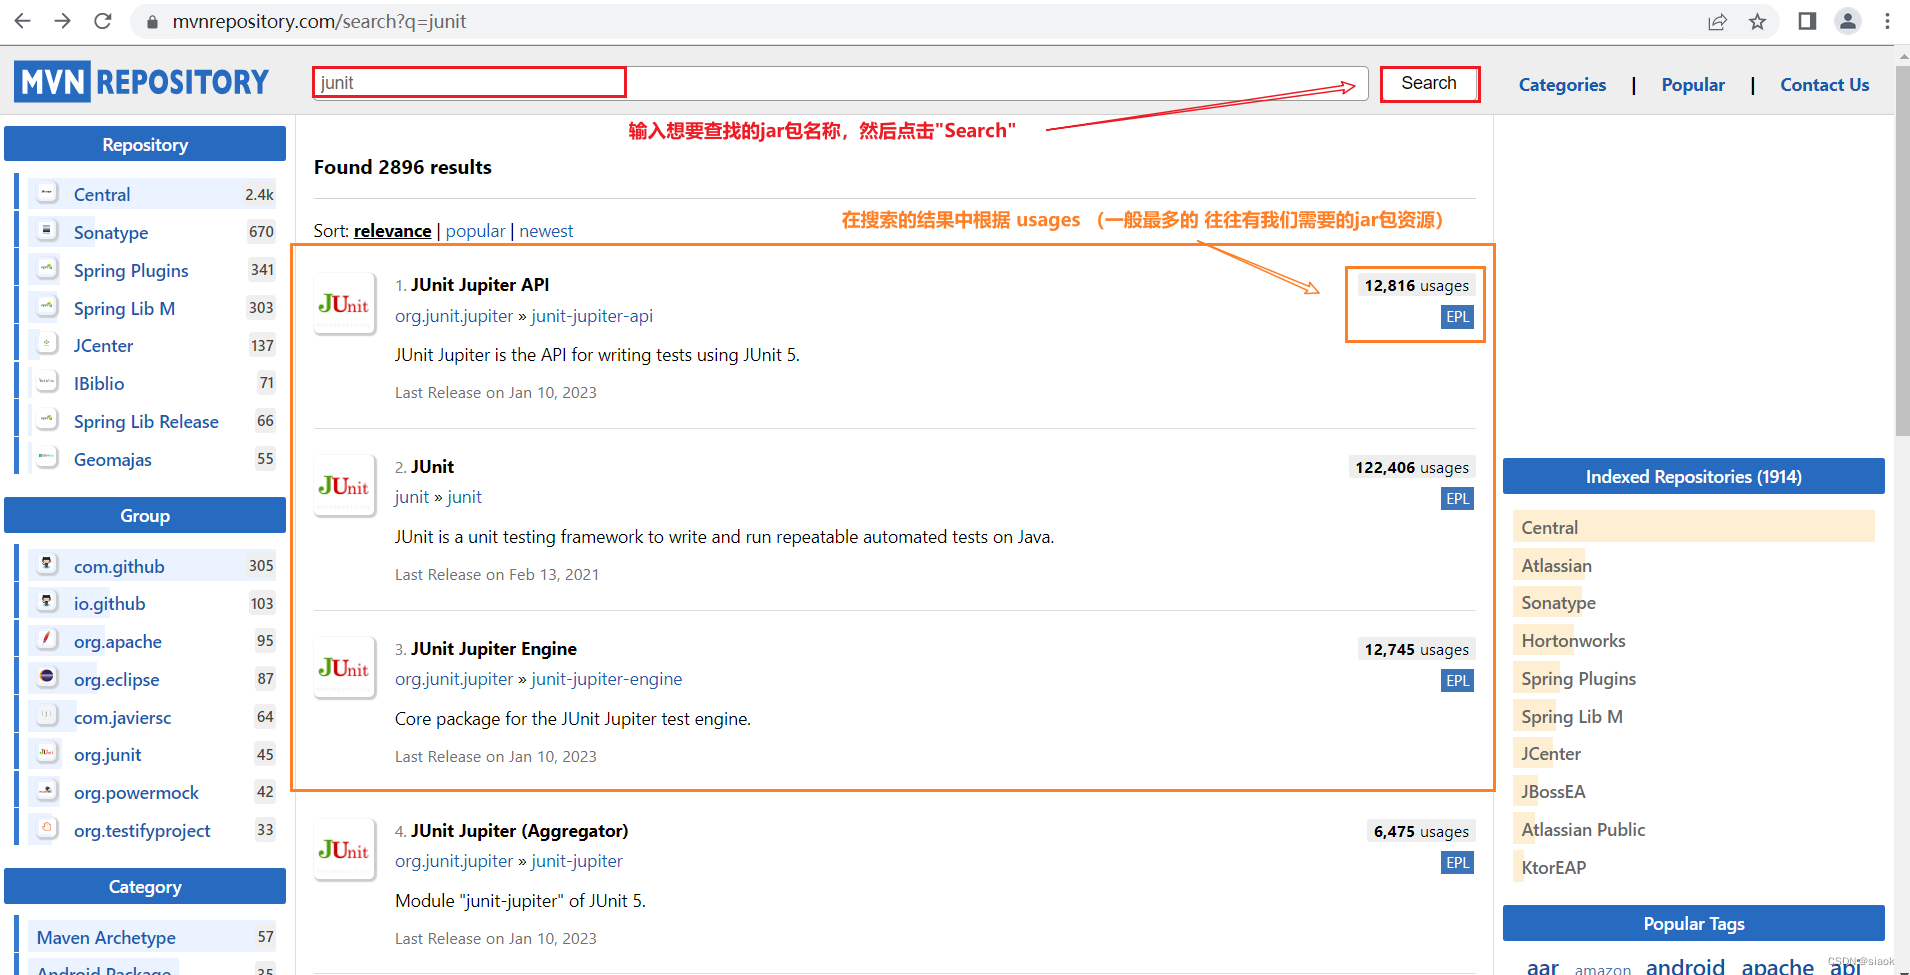Image resolution: width=1910 pixels, height=975 pixels.
Task: Sort results by newest
Action: point(546,231)
